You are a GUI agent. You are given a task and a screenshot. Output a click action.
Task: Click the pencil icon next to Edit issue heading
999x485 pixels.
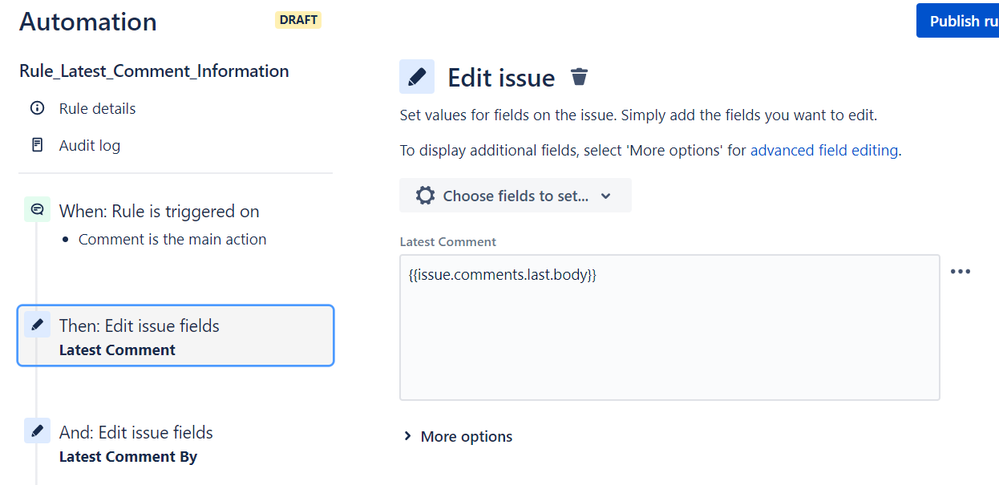coord(417,77)
